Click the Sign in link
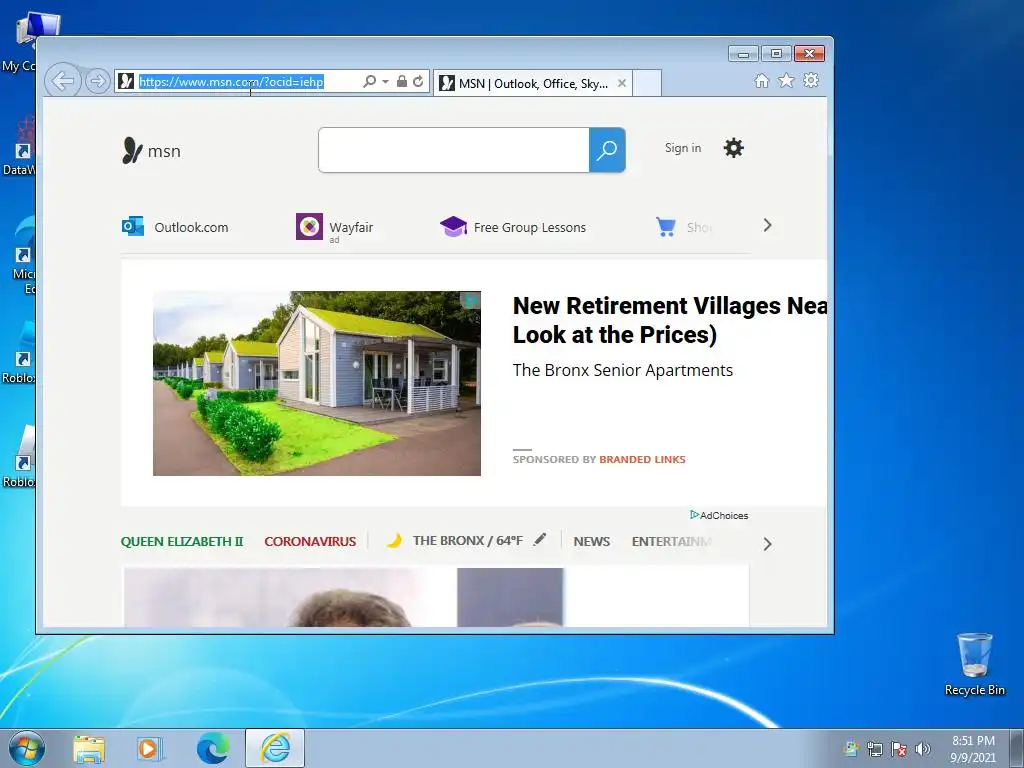Image resolution: width=1024 pixels, height=768 pixels. tap(682, 148)
